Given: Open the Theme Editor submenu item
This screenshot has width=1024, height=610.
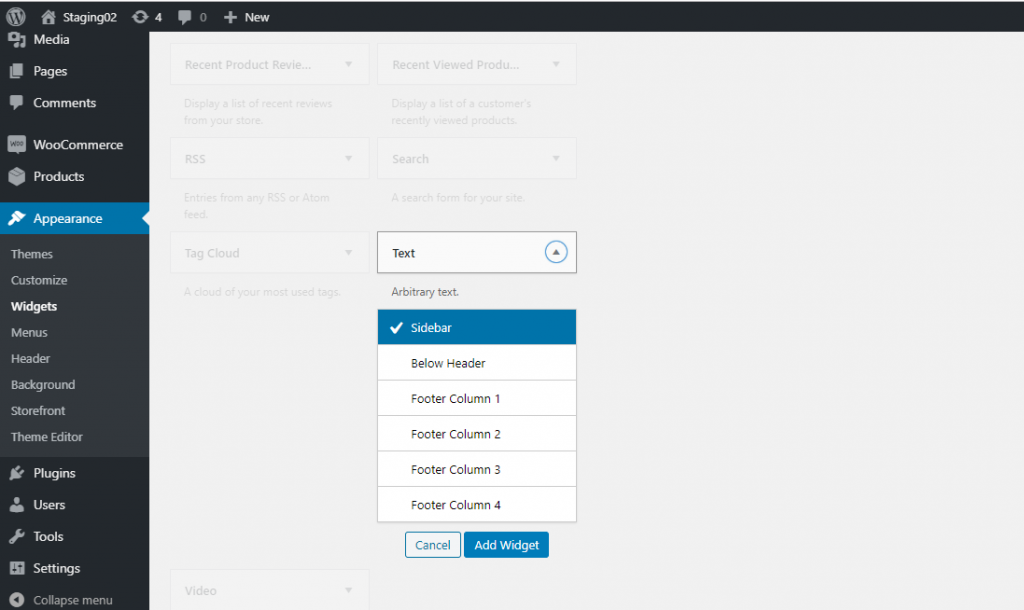Looking at the screenshot, I should point(47,437).
